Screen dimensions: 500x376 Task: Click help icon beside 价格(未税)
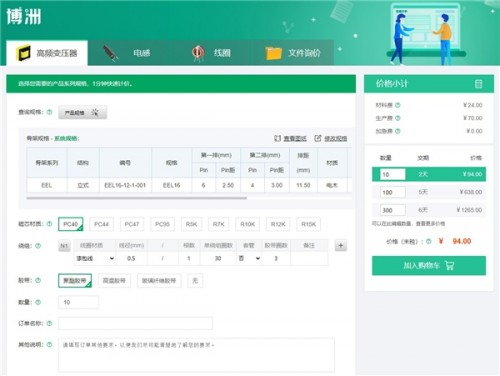pos(429,241)
